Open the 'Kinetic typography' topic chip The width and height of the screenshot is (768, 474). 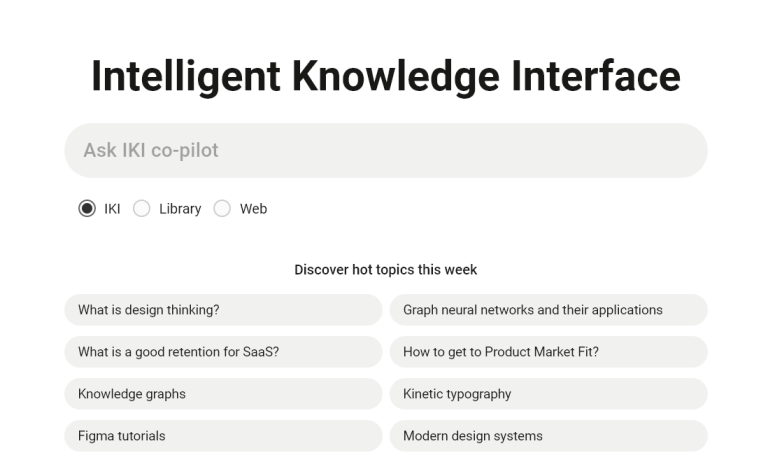click(549, 394)
